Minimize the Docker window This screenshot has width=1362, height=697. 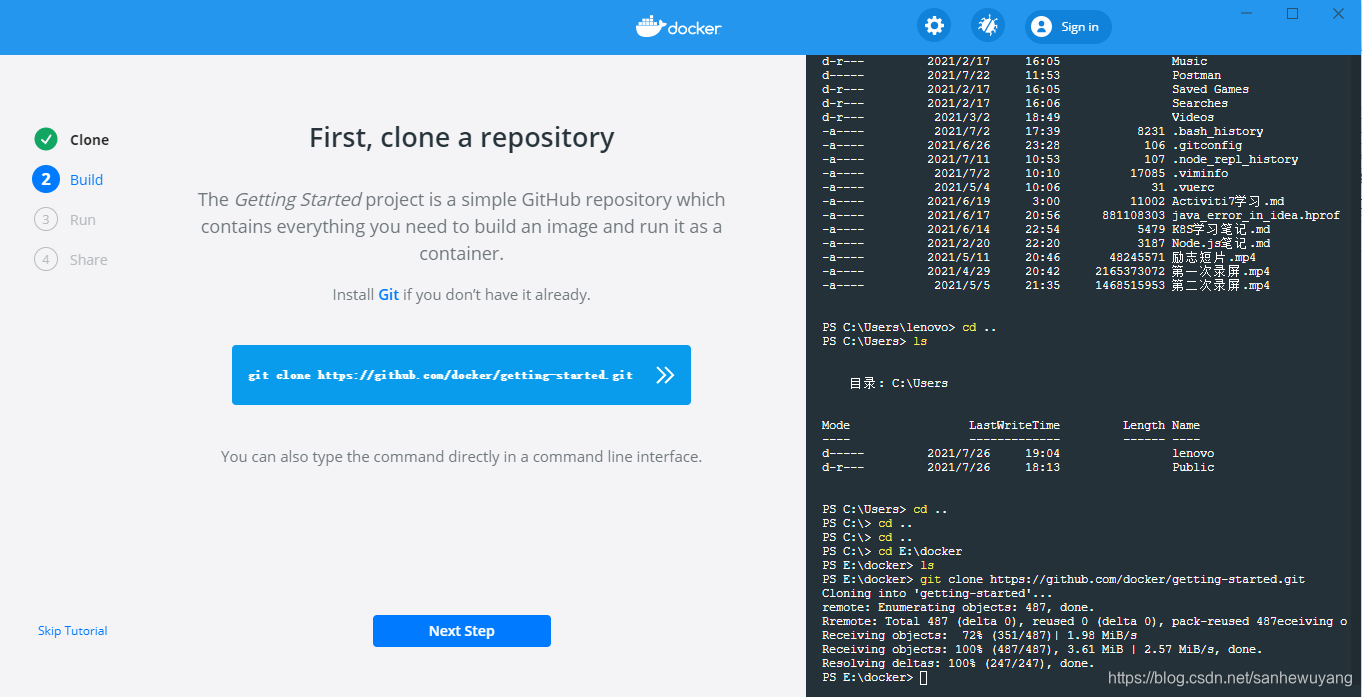click(x=1247, y=13)
